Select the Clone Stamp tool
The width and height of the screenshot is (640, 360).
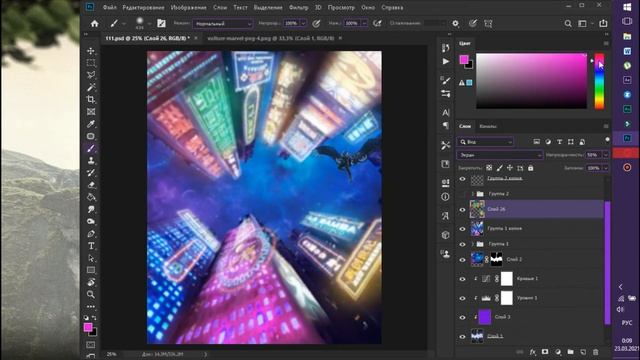91,160
